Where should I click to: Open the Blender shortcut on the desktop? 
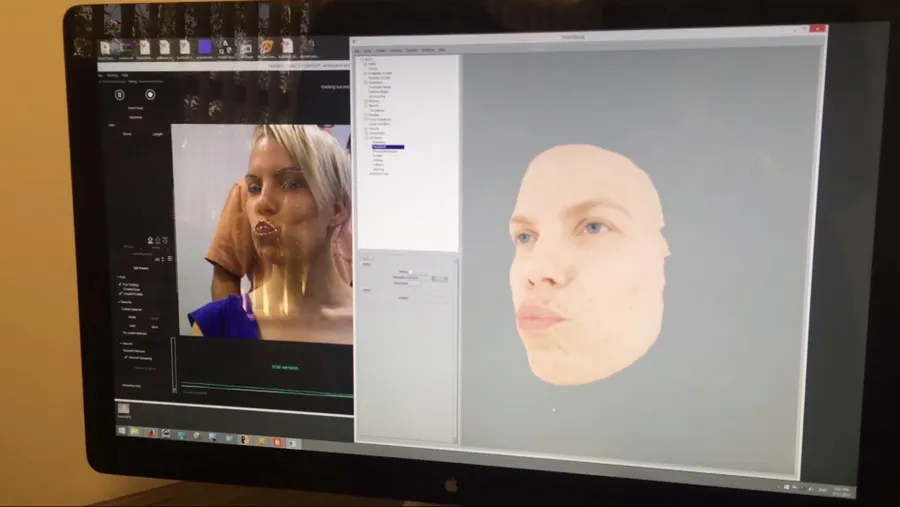click(266, 46)
